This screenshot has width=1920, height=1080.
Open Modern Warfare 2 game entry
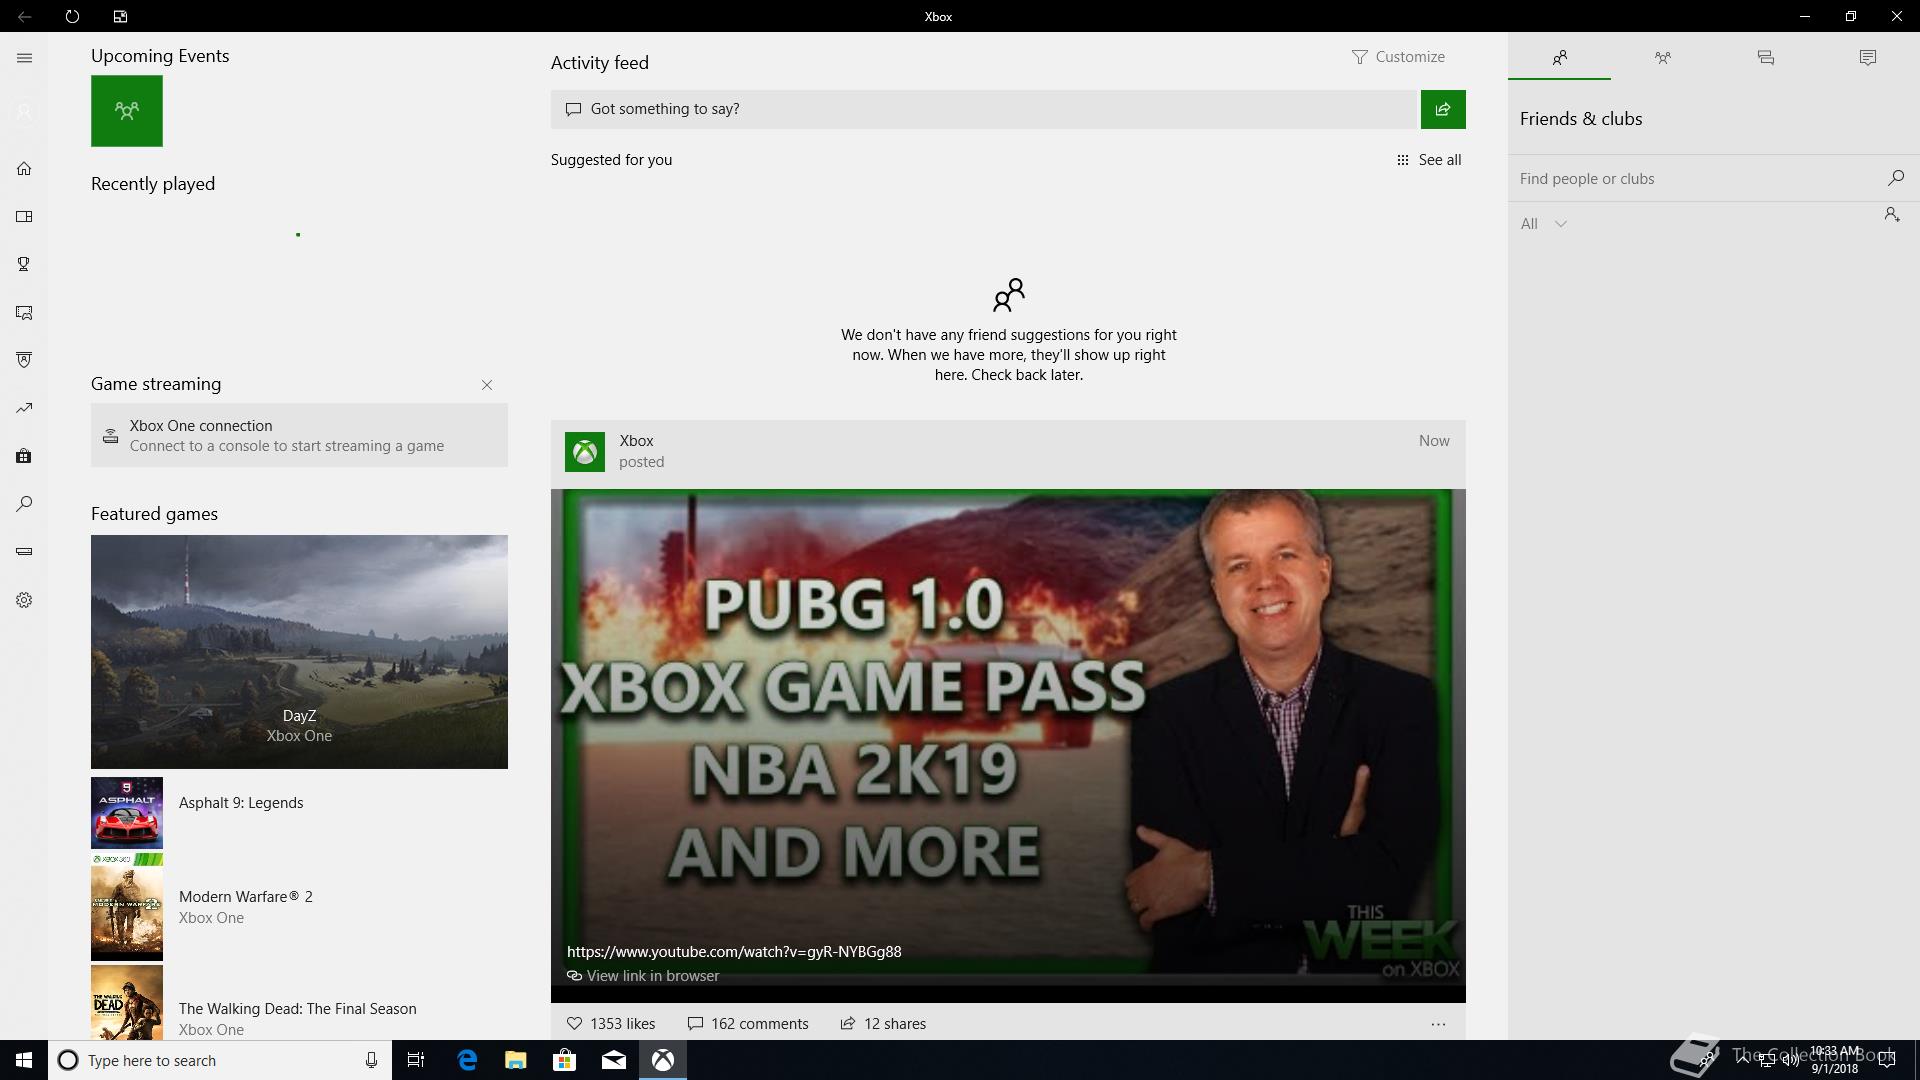pyautogui.click(x=299, y=907)
